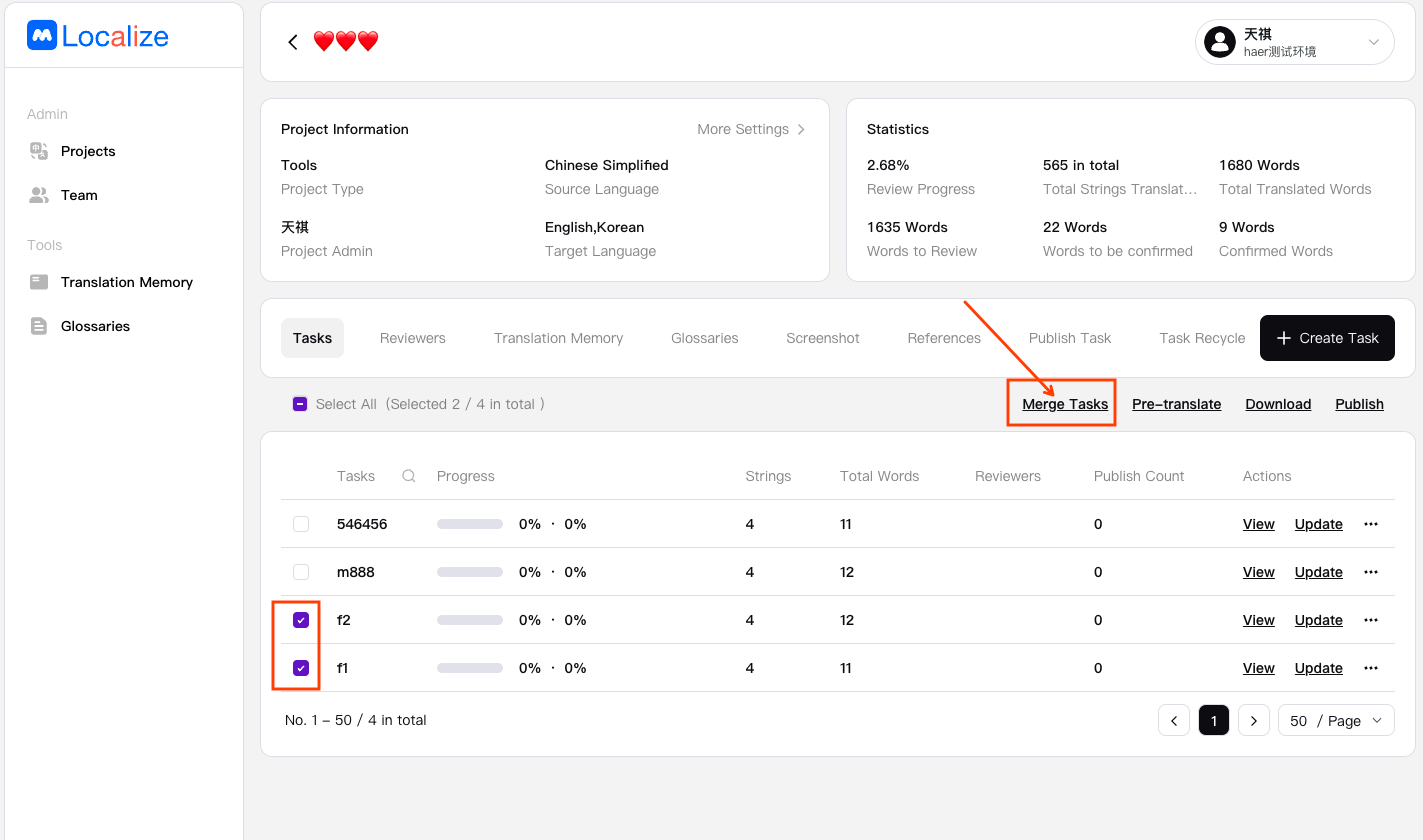Click the Projects sidebar icon
Screen dimensions: 1423x840
pyautogui.click(x=39, y=151)
